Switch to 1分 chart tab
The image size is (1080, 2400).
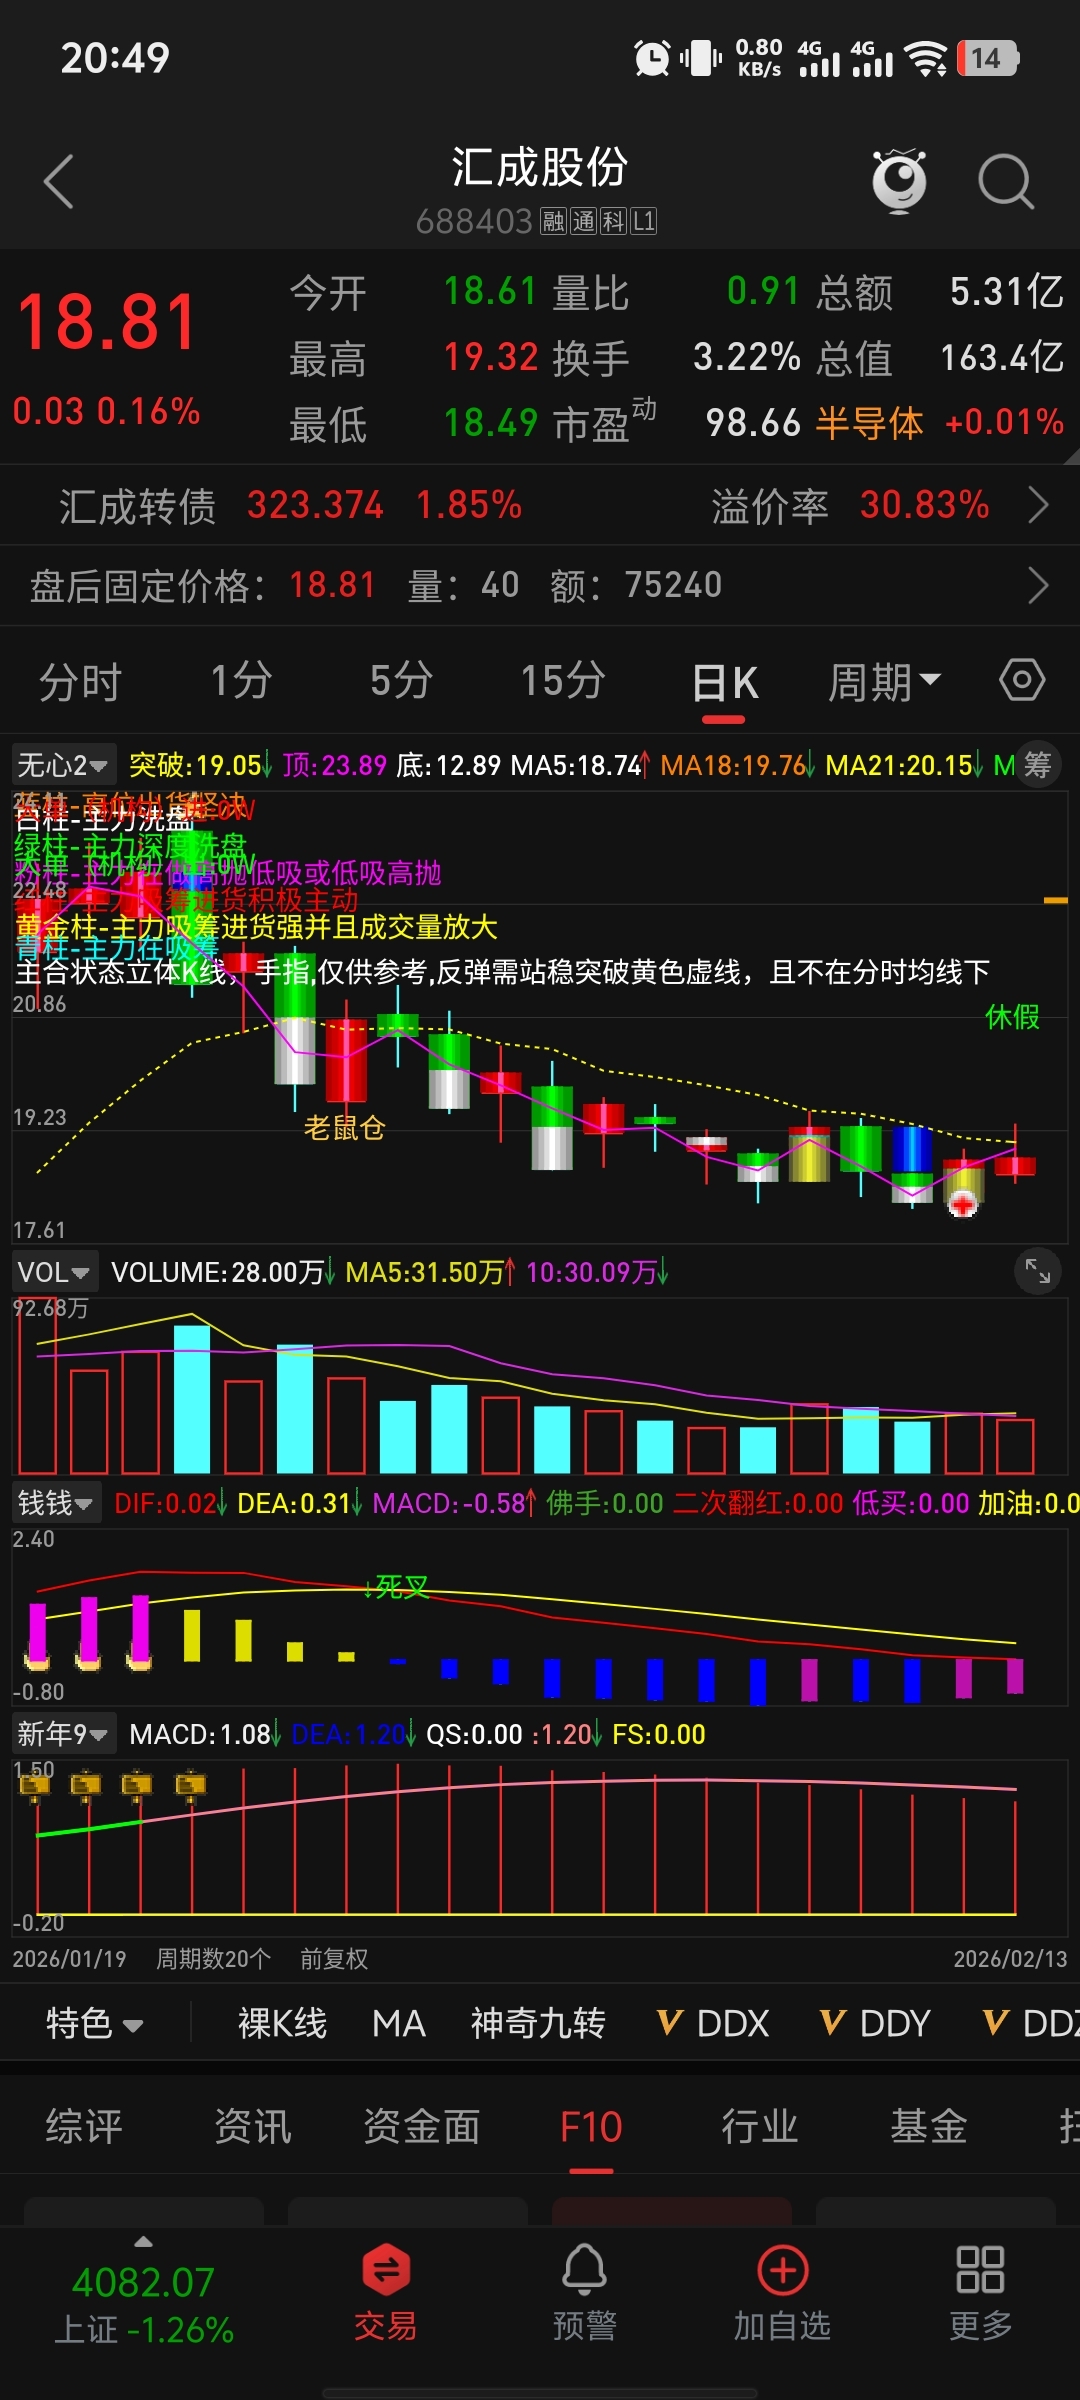coord(241,681)
